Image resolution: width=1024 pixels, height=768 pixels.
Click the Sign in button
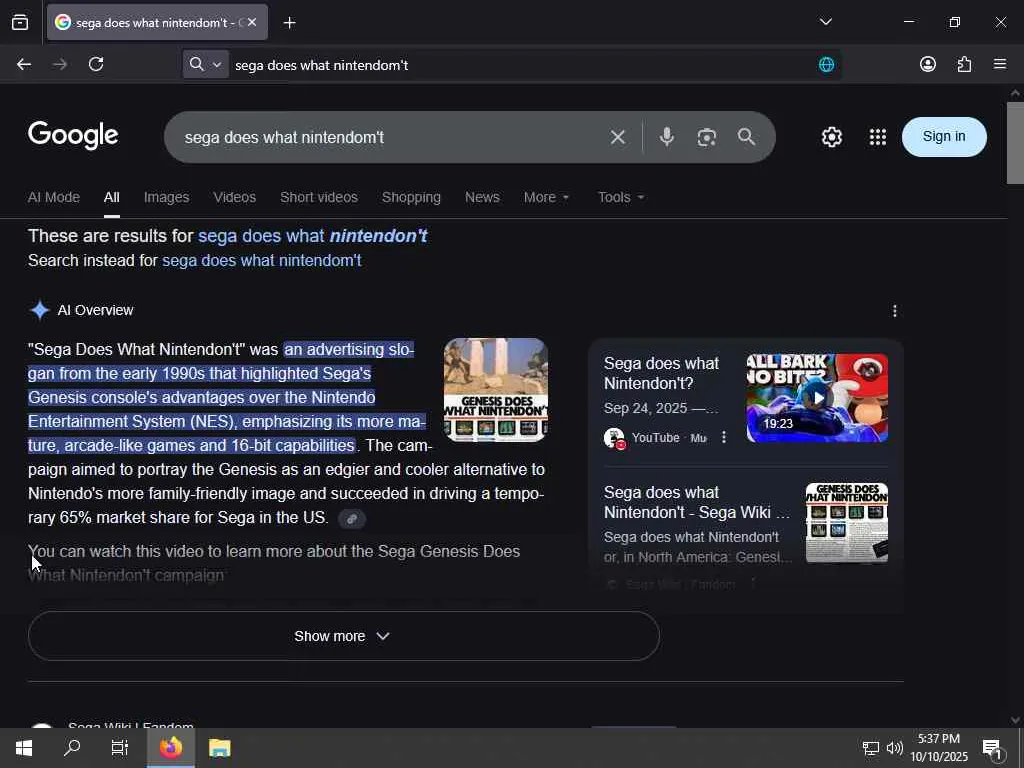(x=944, y=136)
